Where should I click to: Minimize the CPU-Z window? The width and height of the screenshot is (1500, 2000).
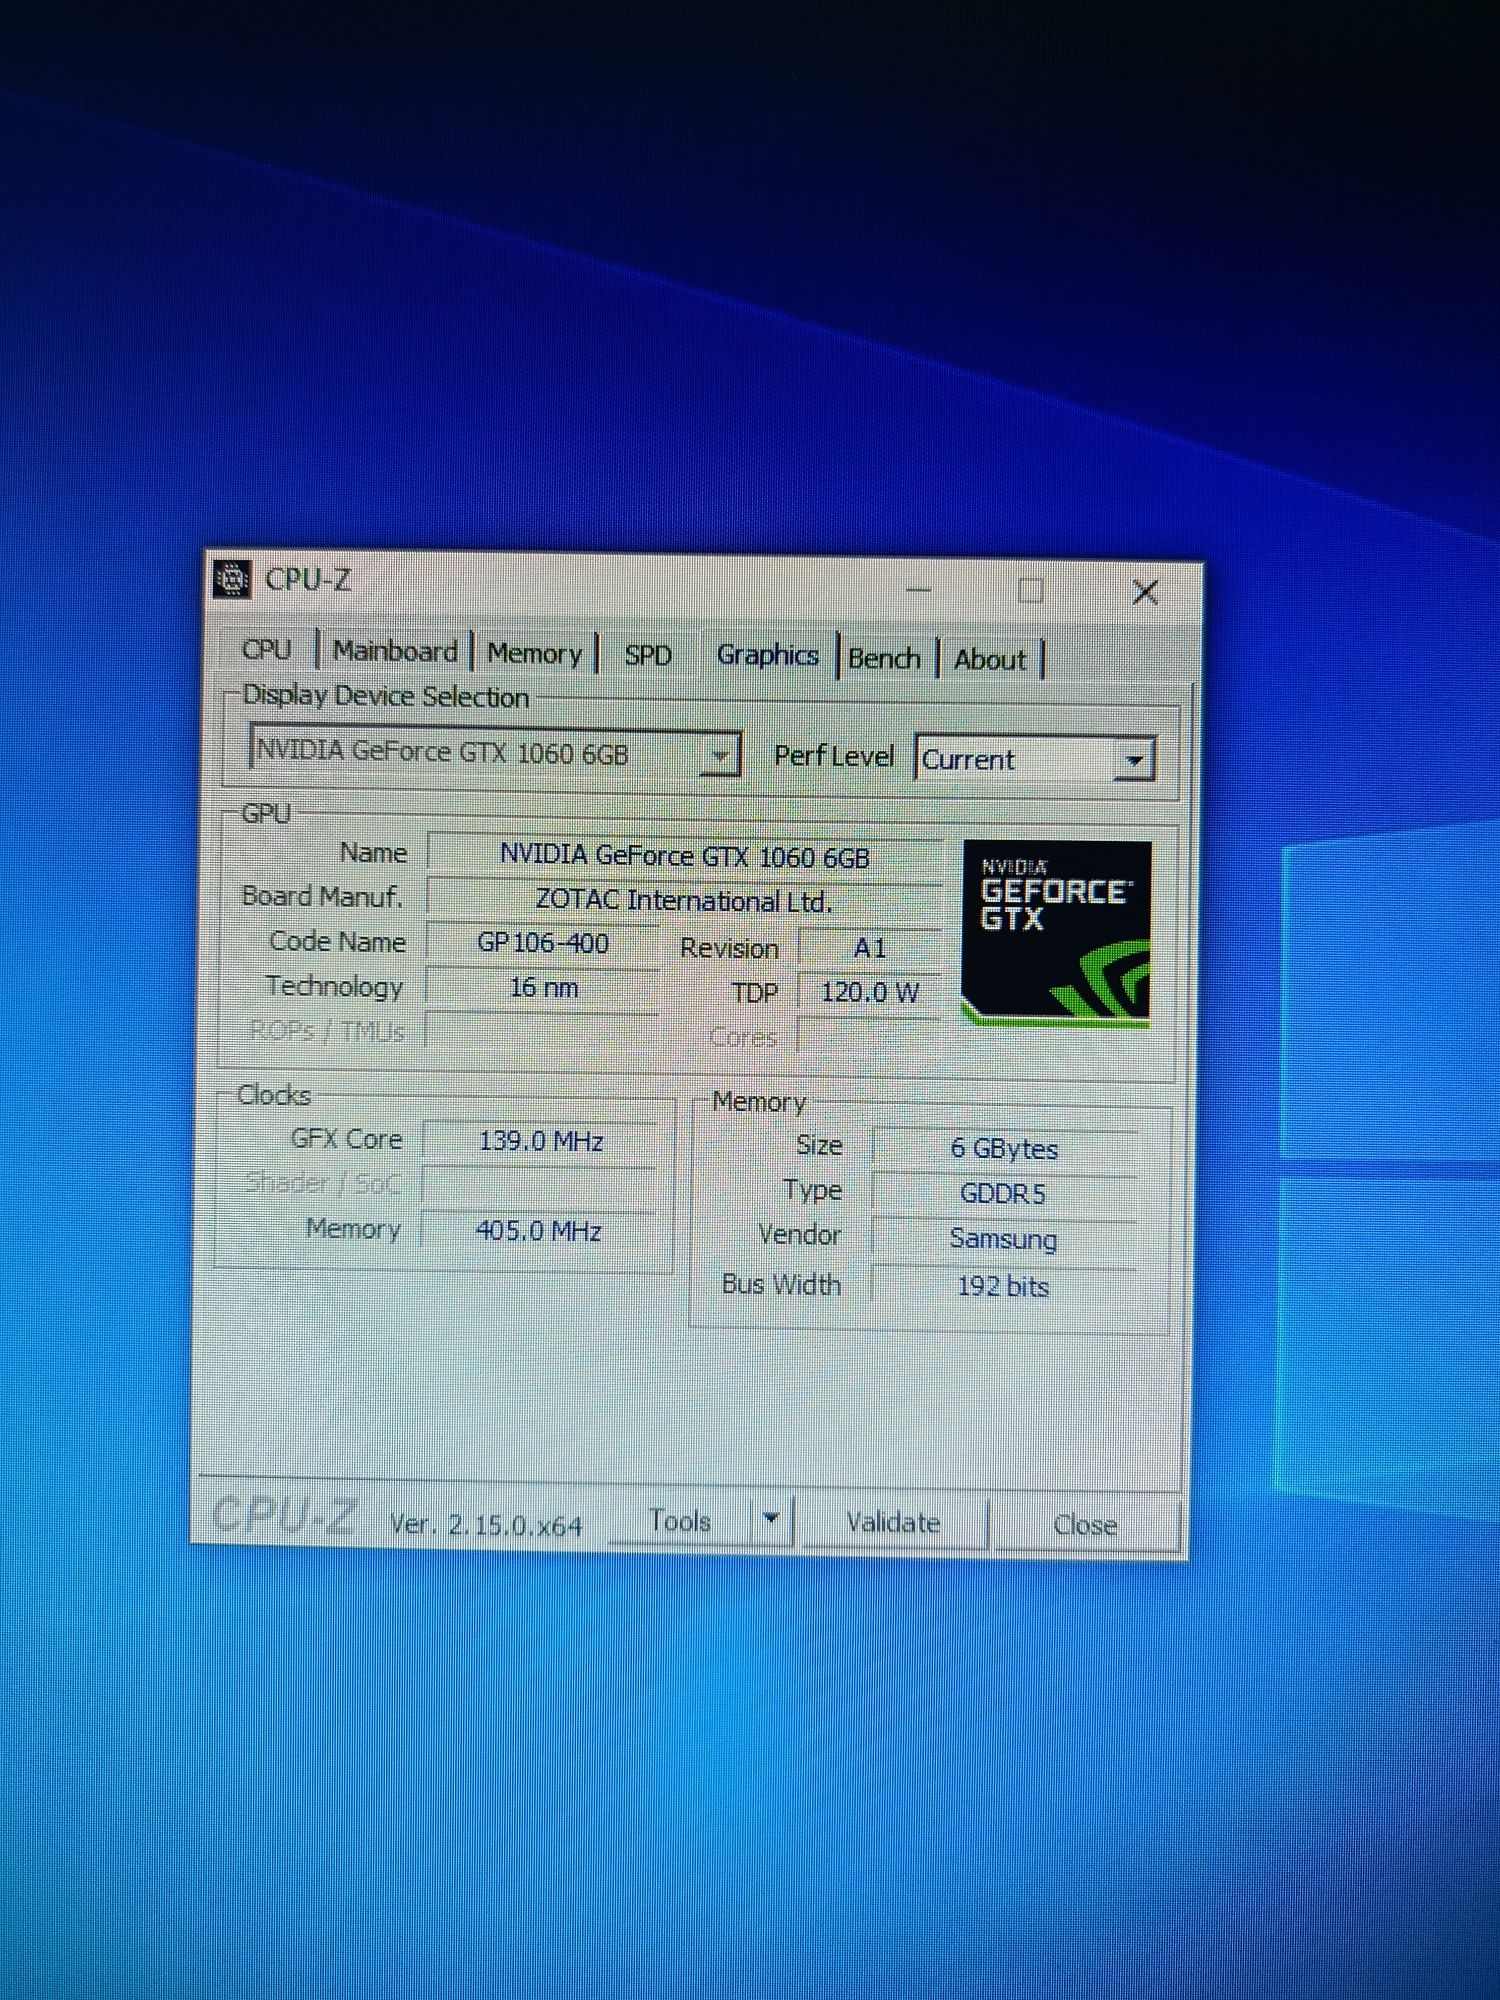pyautogui.click(x=918, y=589)
